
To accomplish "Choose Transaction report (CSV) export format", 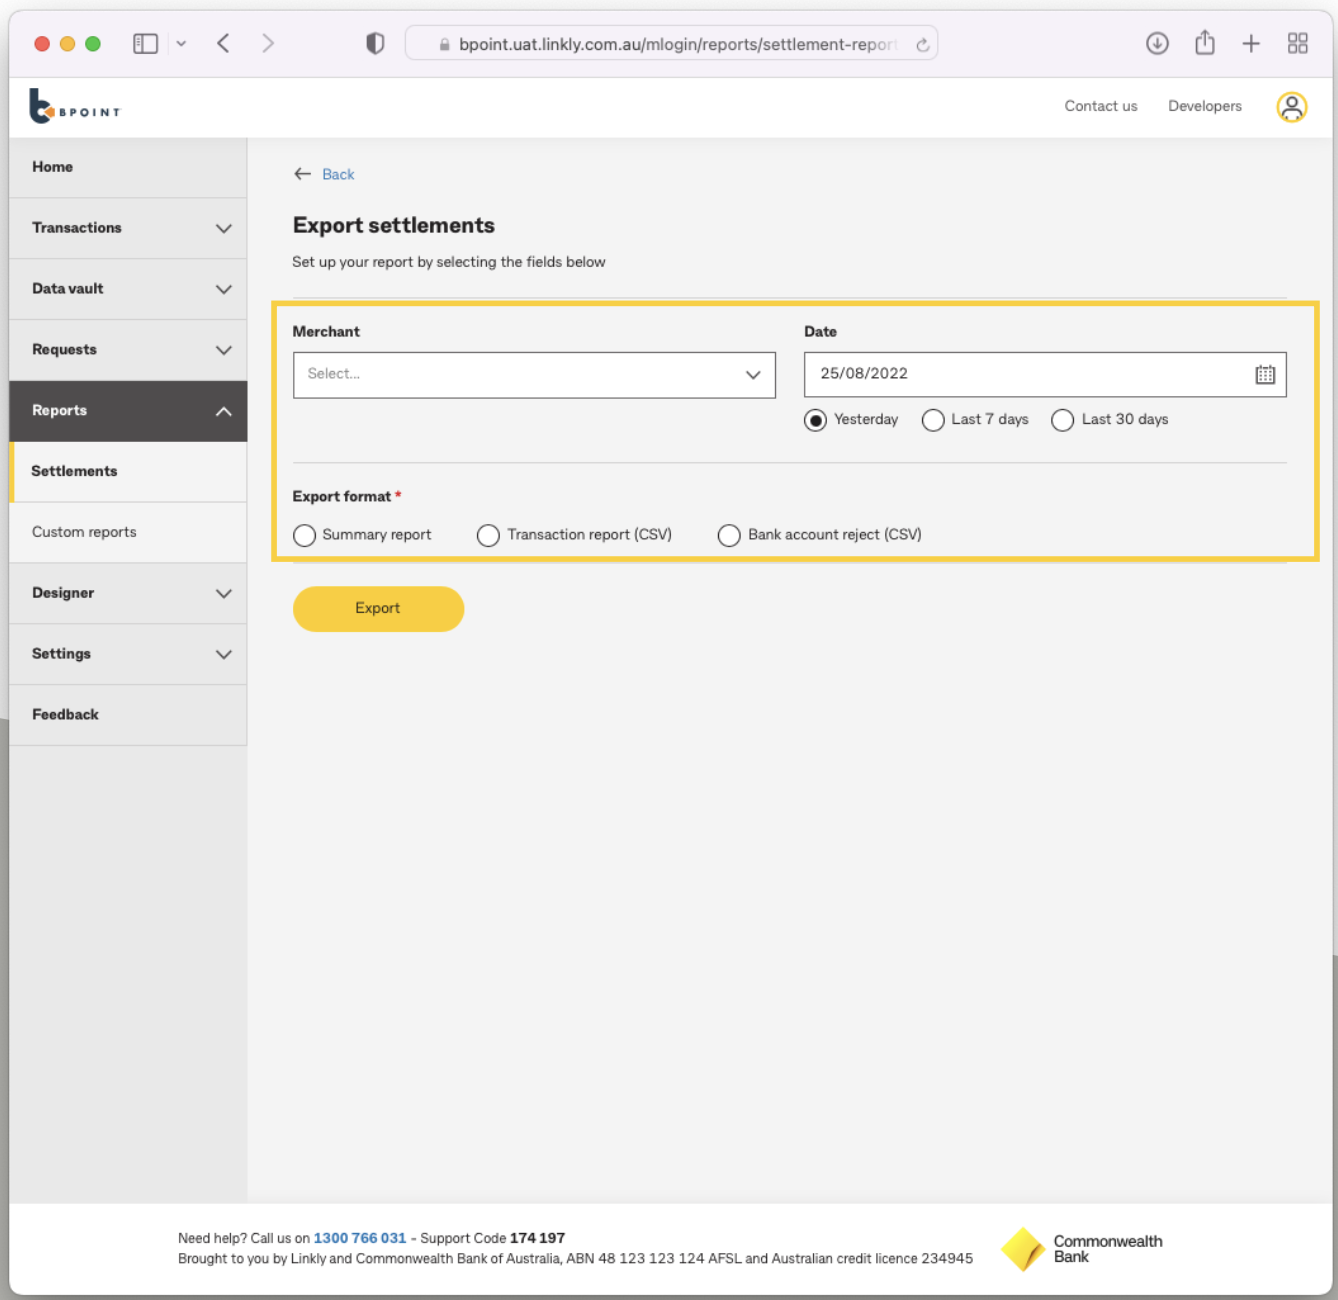I will (x=488, y=535).
